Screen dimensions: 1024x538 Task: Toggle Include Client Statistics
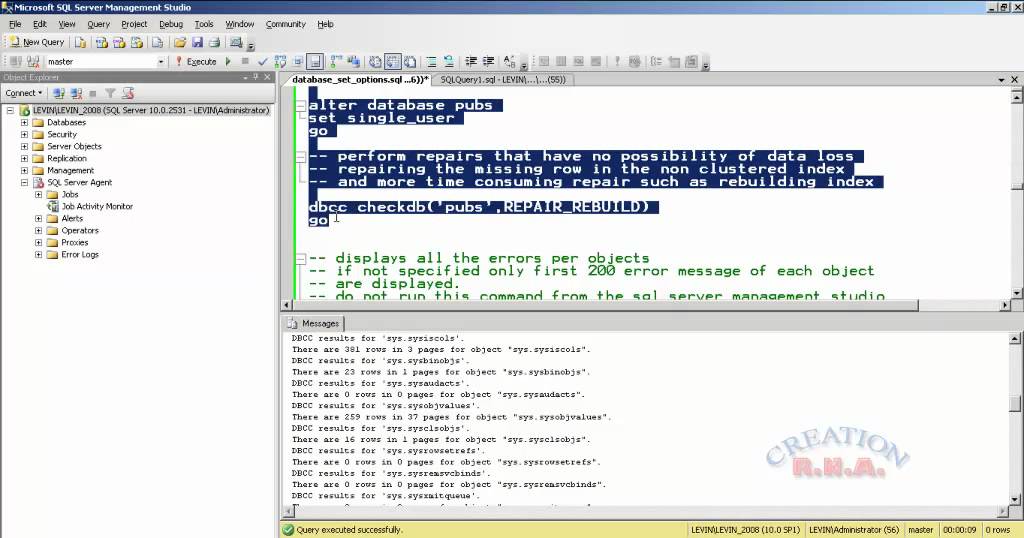(353, 61)
